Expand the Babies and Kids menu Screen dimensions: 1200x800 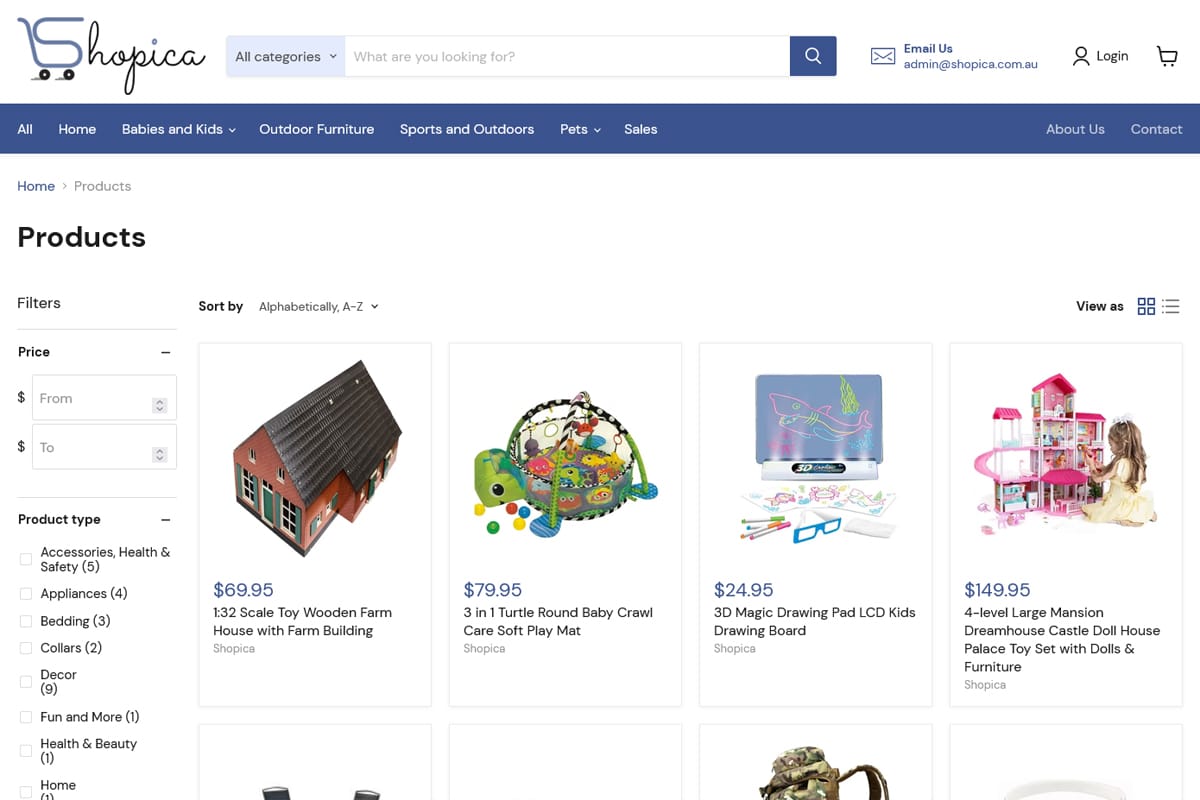coord(179,129)
